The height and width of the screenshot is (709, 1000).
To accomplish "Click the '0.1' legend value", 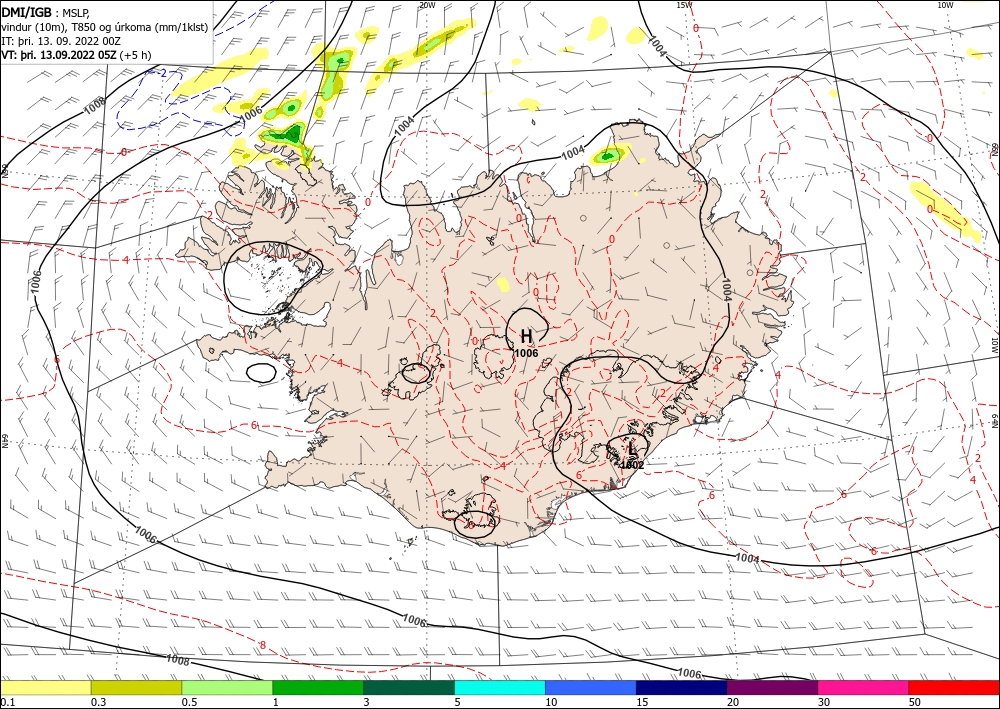I will [x=7, y=702].
